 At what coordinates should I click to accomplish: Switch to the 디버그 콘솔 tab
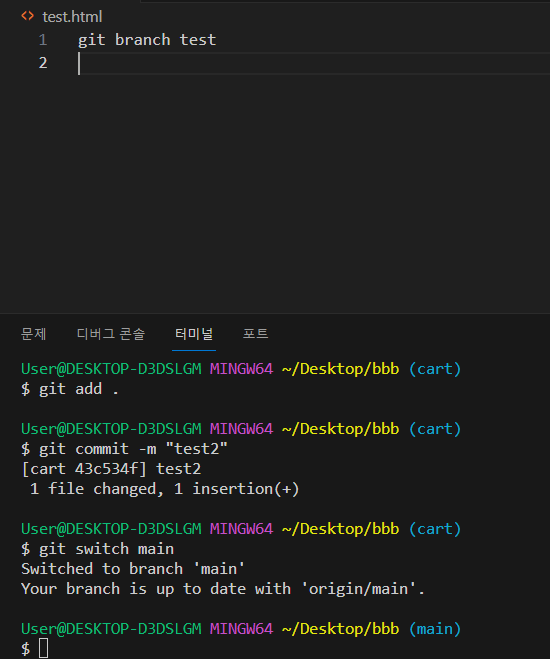click(111, 334)
